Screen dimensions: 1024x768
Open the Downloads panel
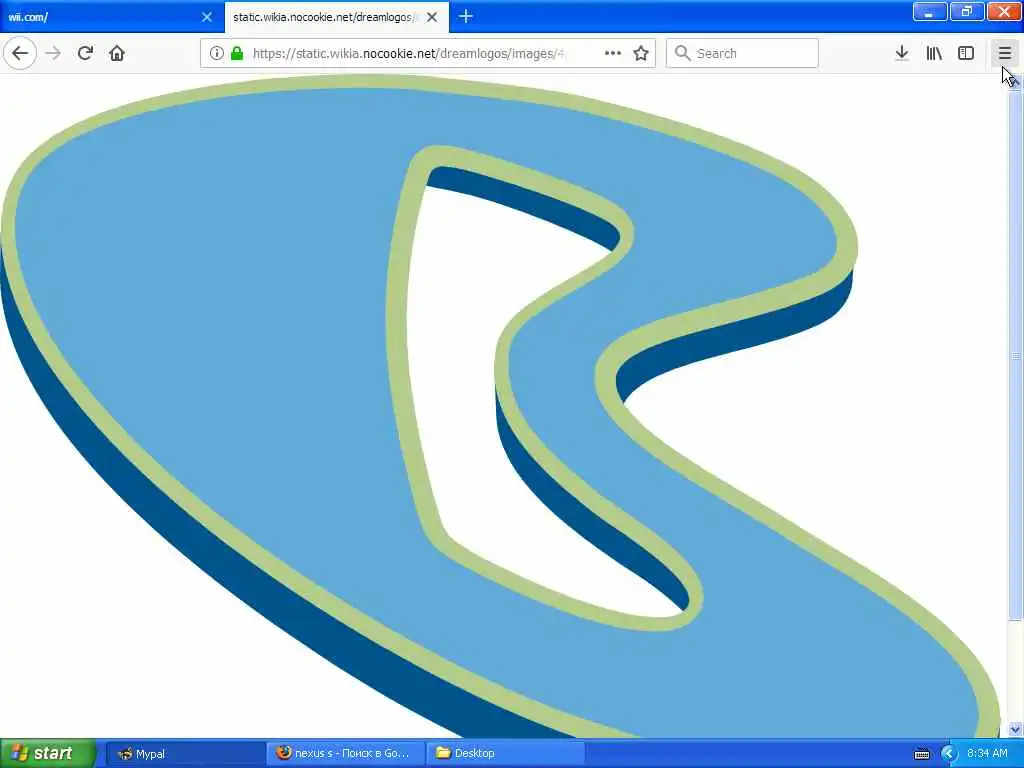902,53
